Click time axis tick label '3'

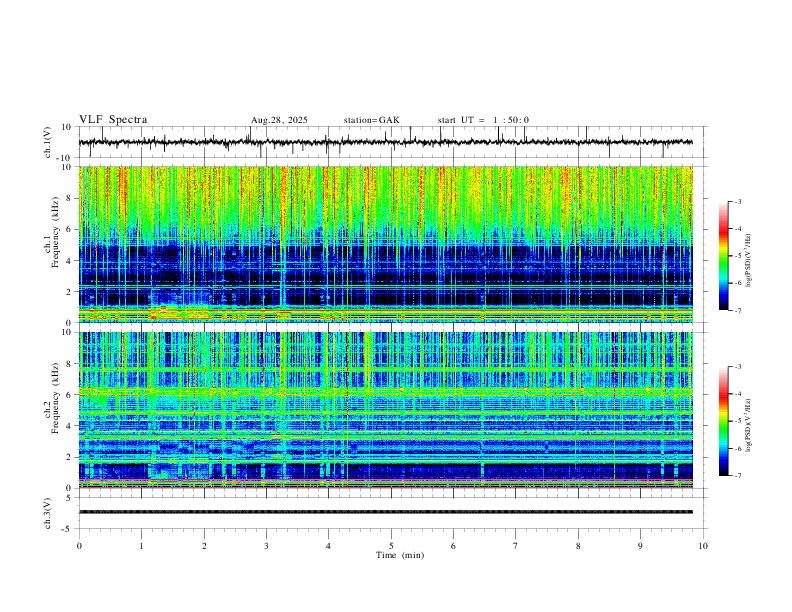coord(266,546)
